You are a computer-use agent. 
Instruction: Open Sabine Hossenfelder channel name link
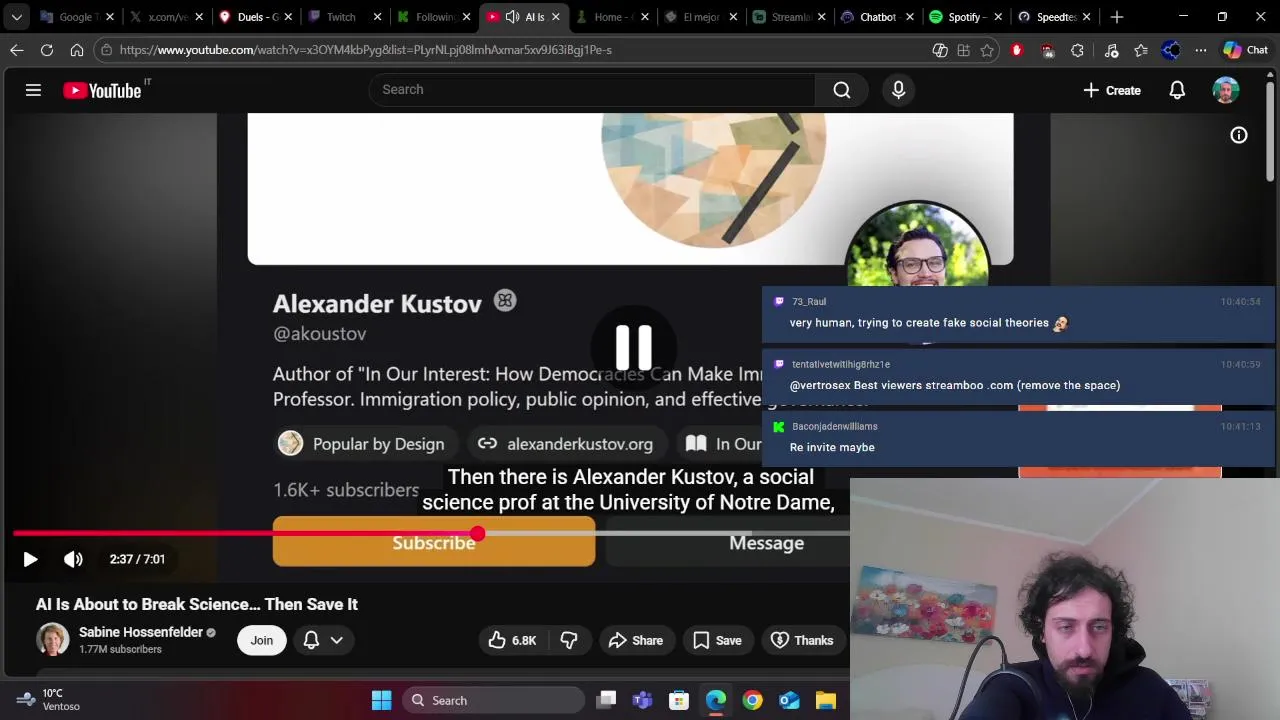pos(140,632)
